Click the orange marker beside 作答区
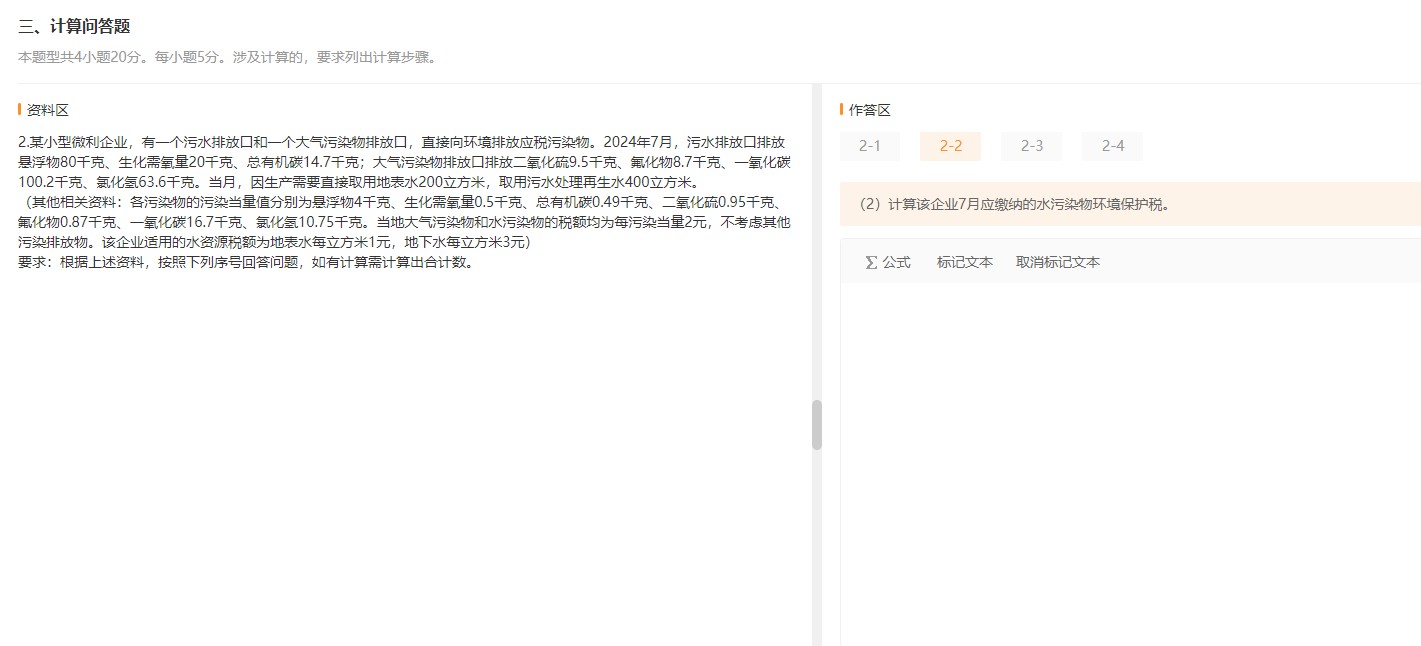Screen dimensions: 1421x646 (841, 110)
